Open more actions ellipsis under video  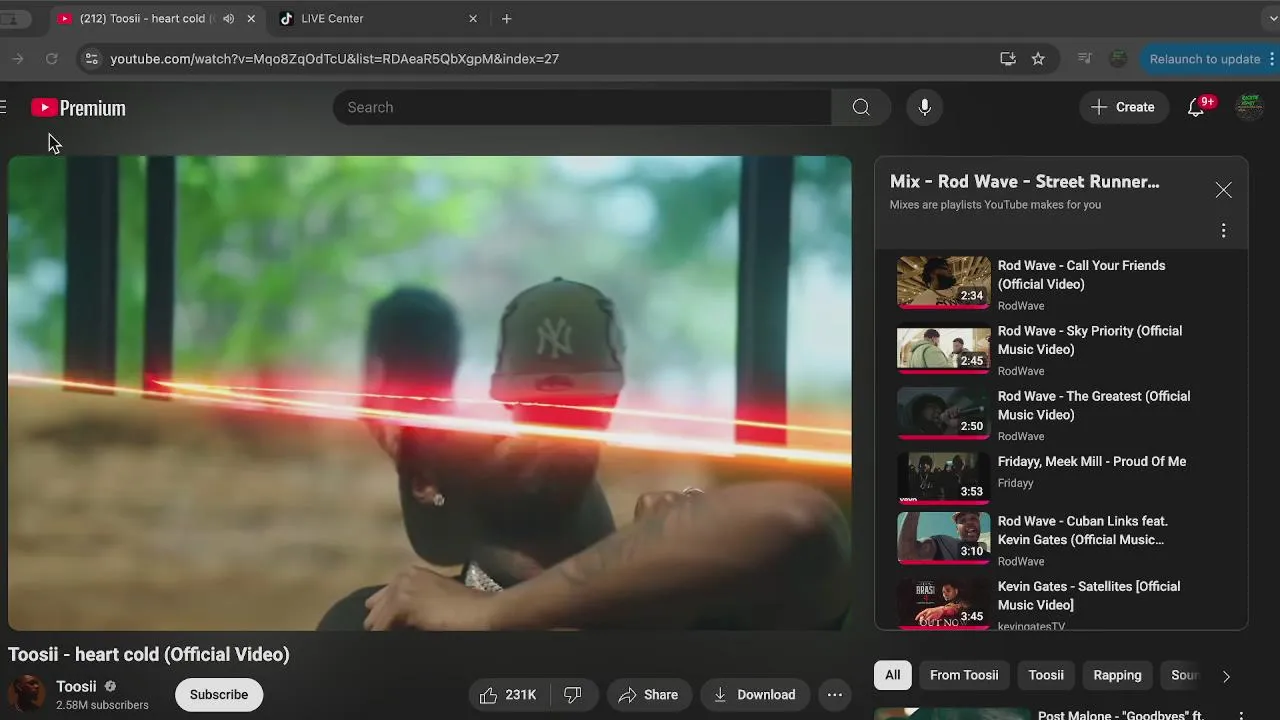835,695
